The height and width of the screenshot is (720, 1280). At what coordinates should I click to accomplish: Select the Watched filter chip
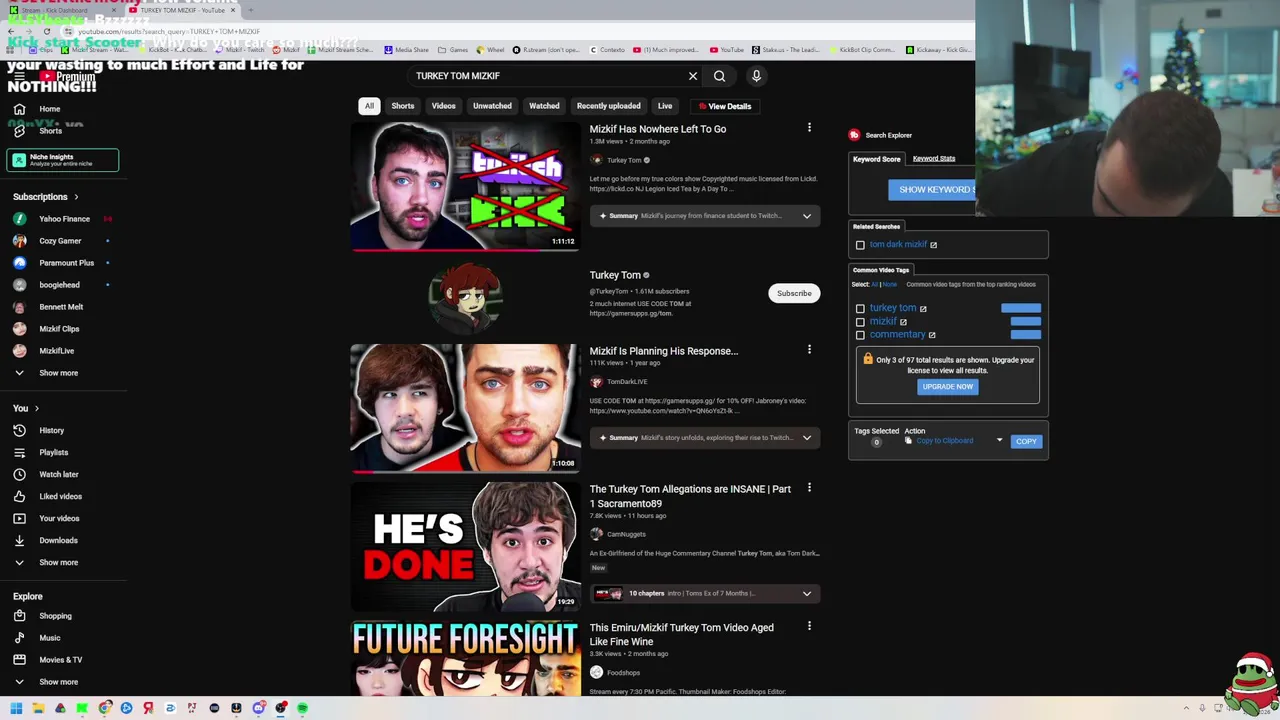pyautogui.click(x=544, y=106)
